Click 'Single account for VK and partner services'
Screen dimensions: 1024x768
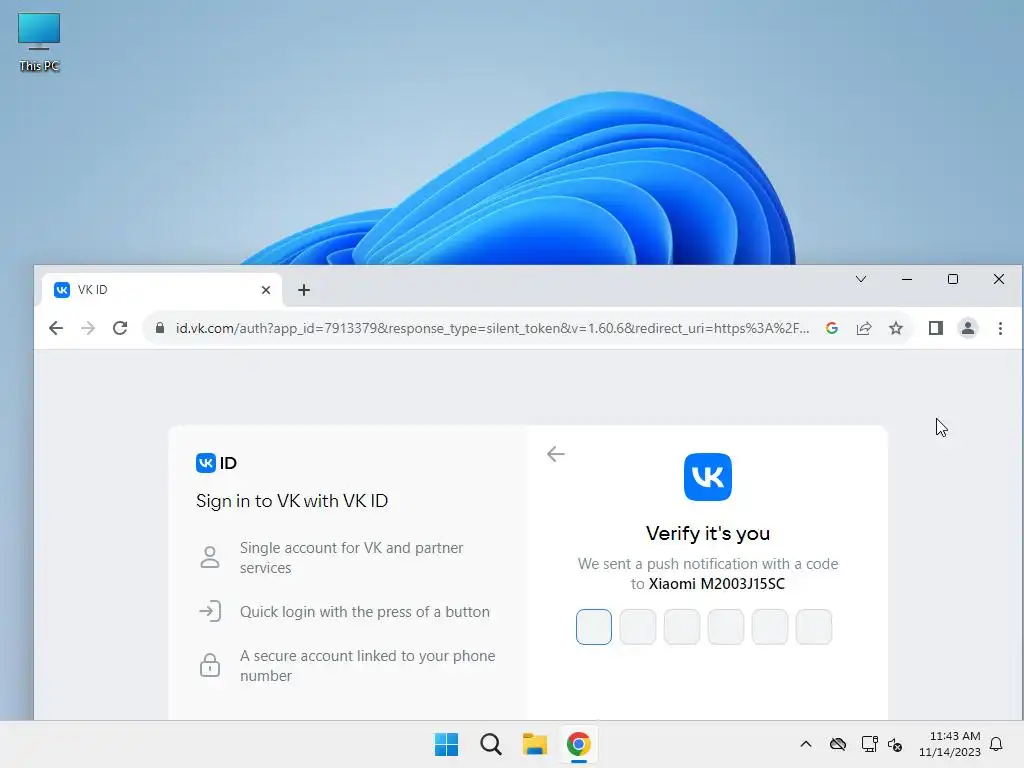click(x=351, y=558)
